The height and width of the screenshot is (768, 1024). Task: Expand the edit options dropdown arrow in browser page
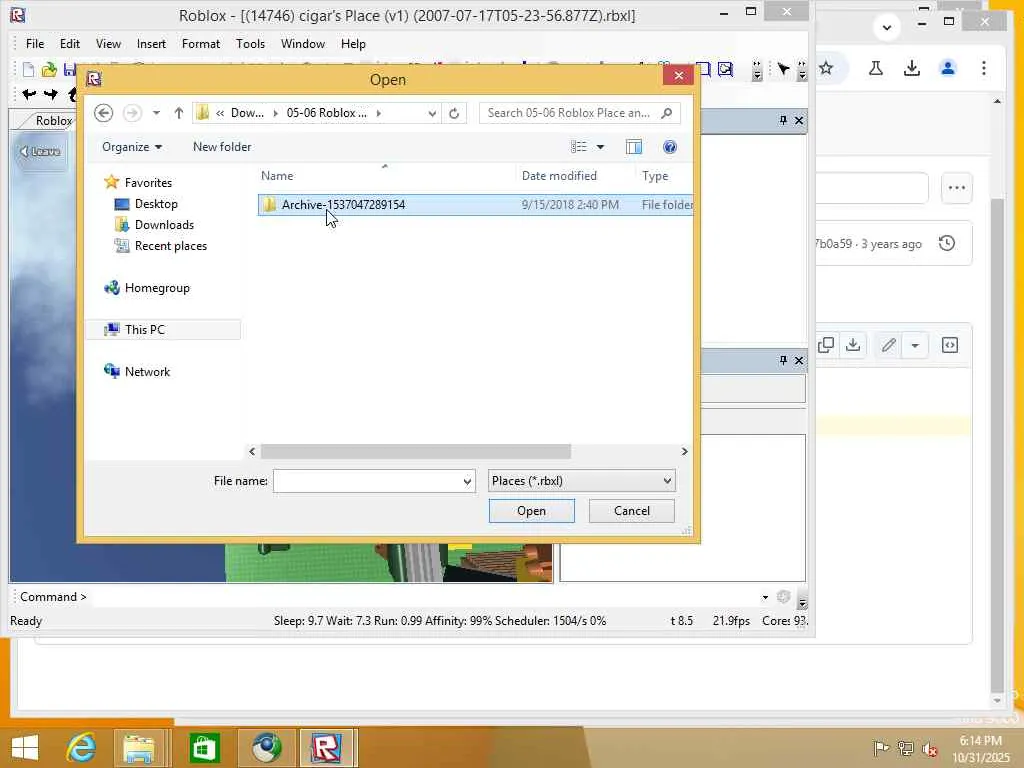[x=915, y=345]
